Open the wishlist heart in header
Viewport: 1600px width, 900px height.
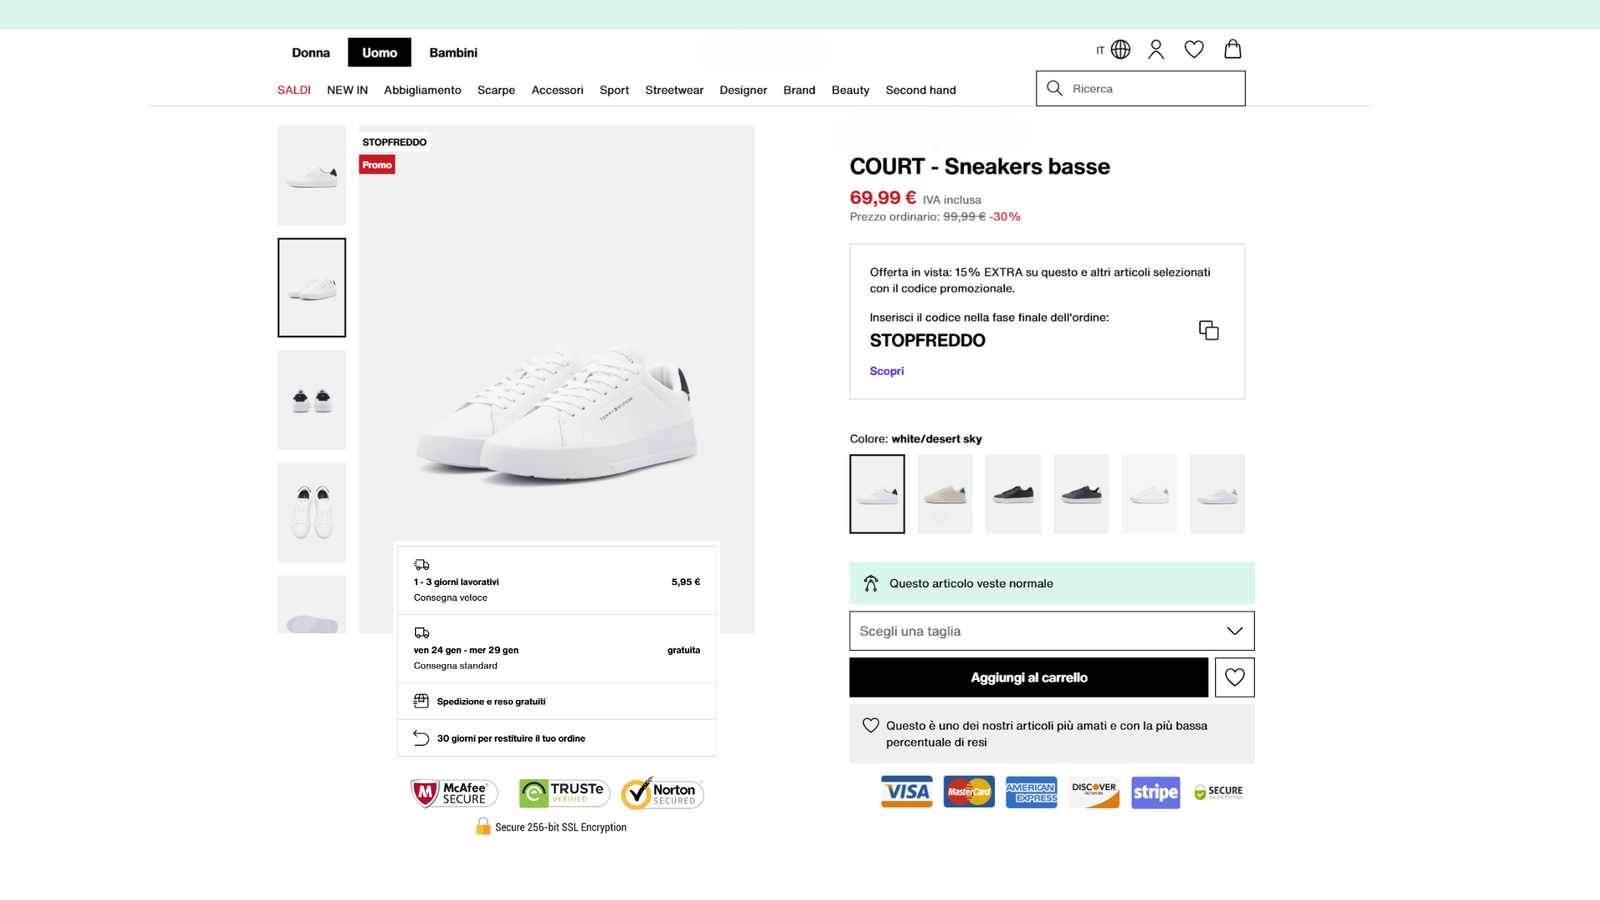click(x=1194, y=50)
